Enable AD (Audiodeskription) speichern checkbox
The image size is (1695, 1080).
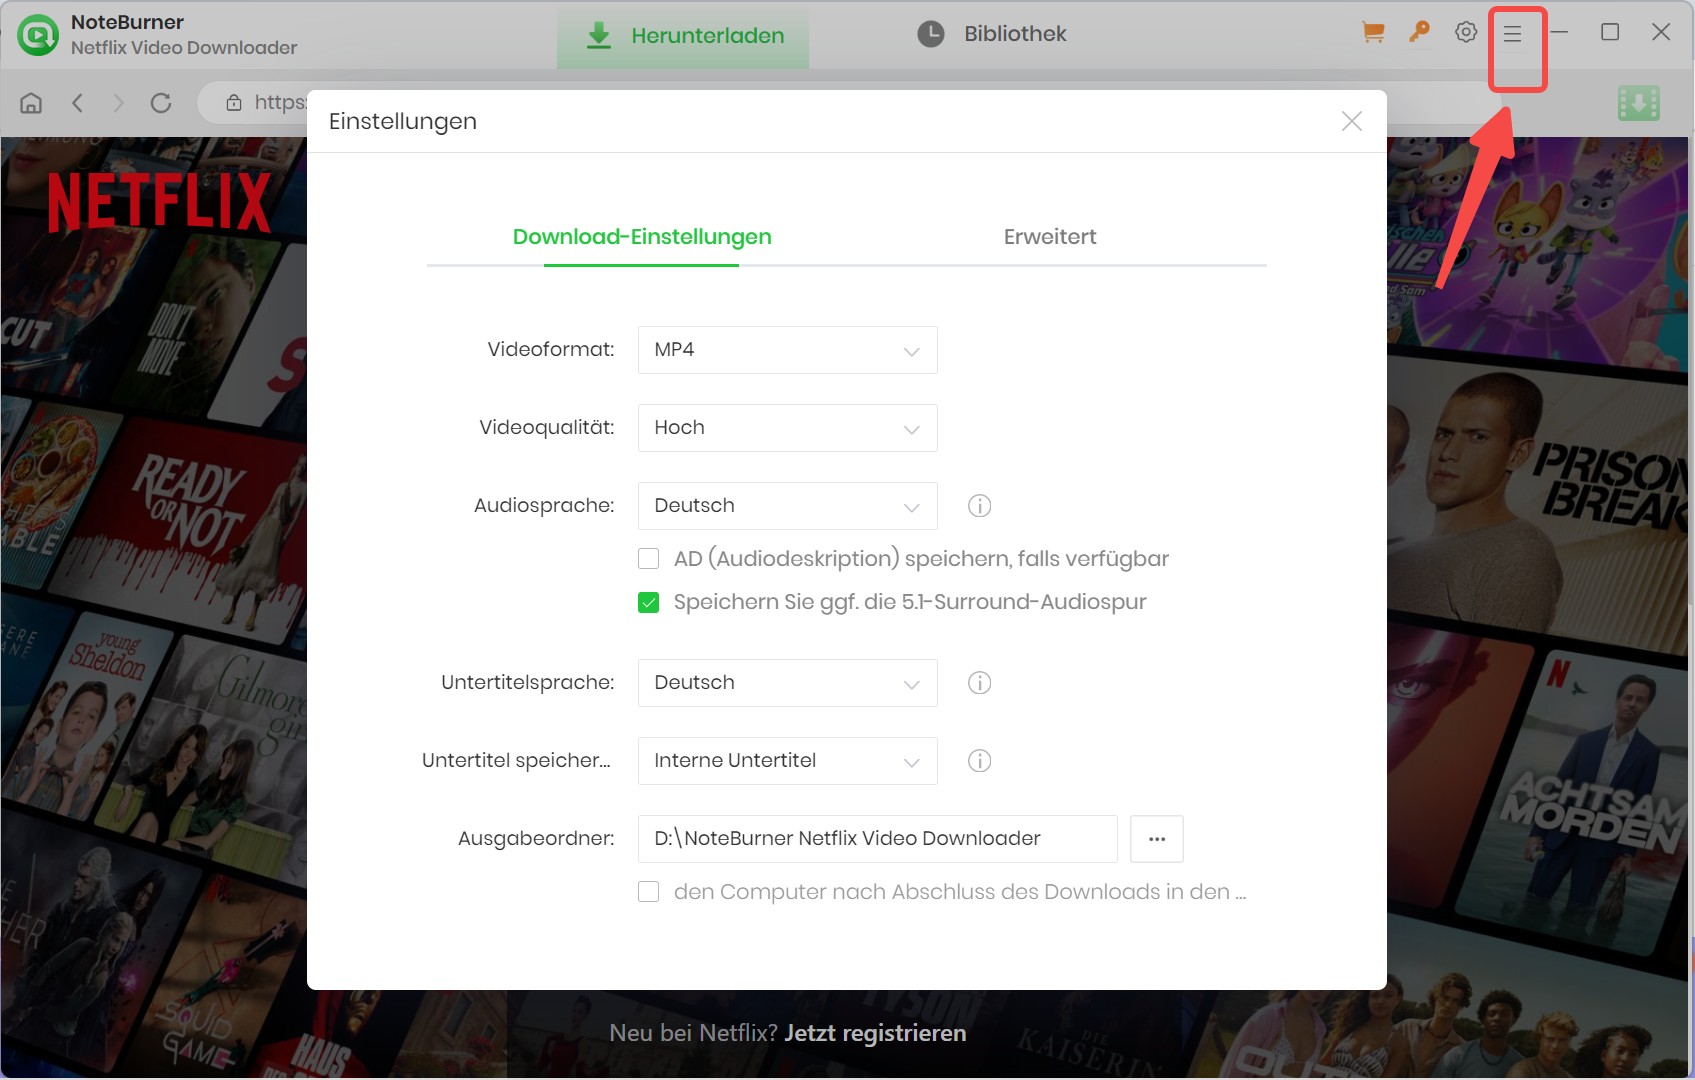[x=649, y=559]
